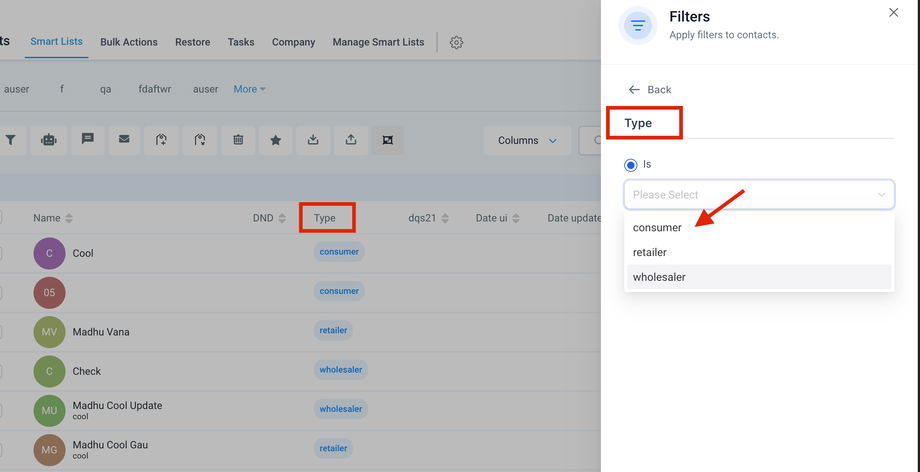
Task: Click the download import icon
Action: pos(313,140)
